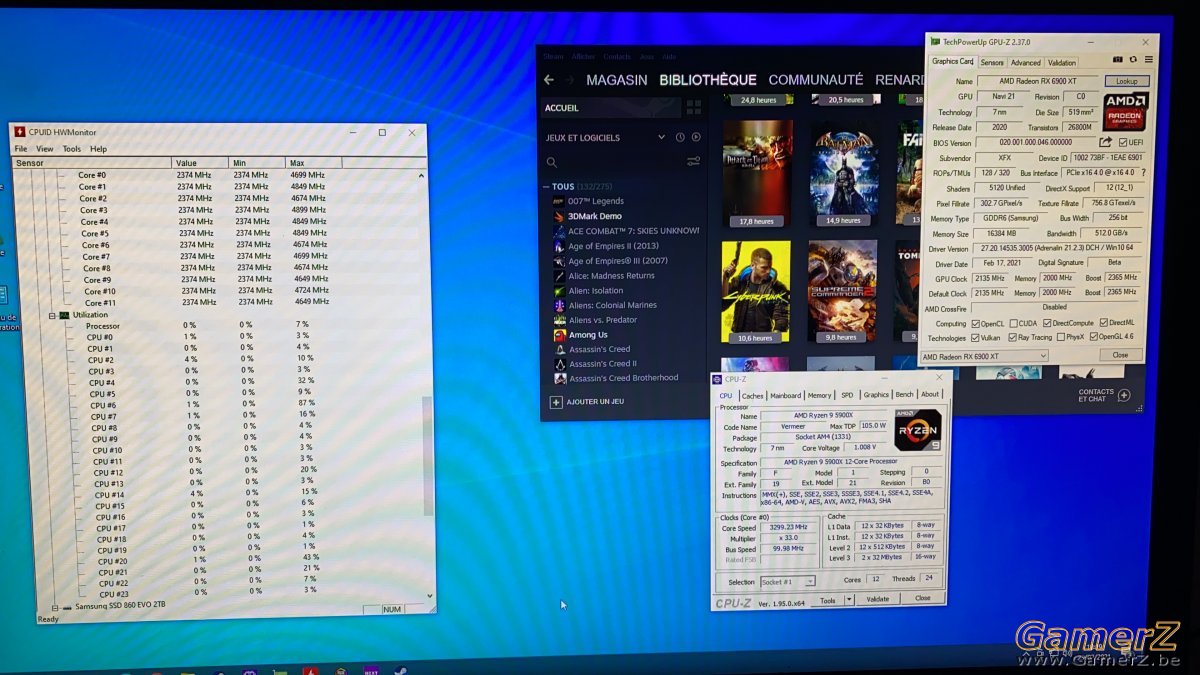Click the HWMonitor title bar app icon

point(19,131)
